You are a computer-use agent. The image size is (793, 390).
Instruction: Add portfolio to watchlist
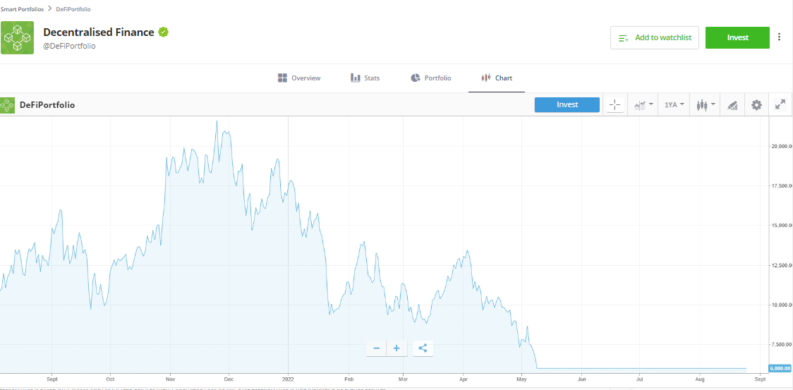(x=654, y=37)
